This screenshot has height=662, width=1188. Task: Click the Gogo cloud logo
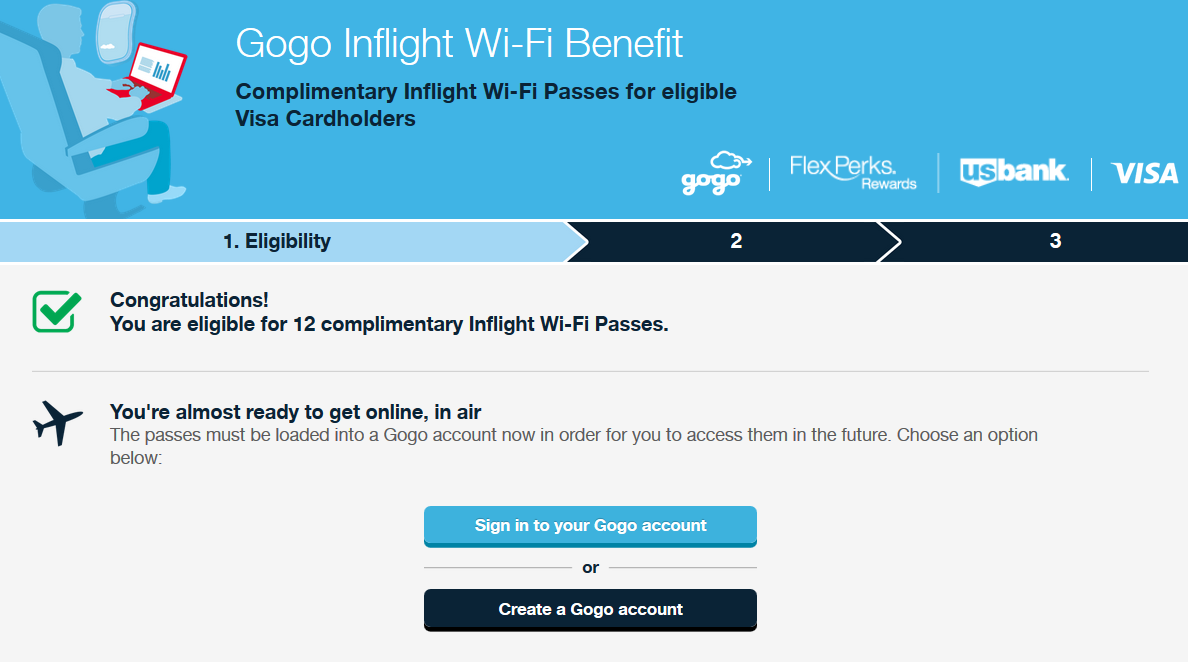711,173
